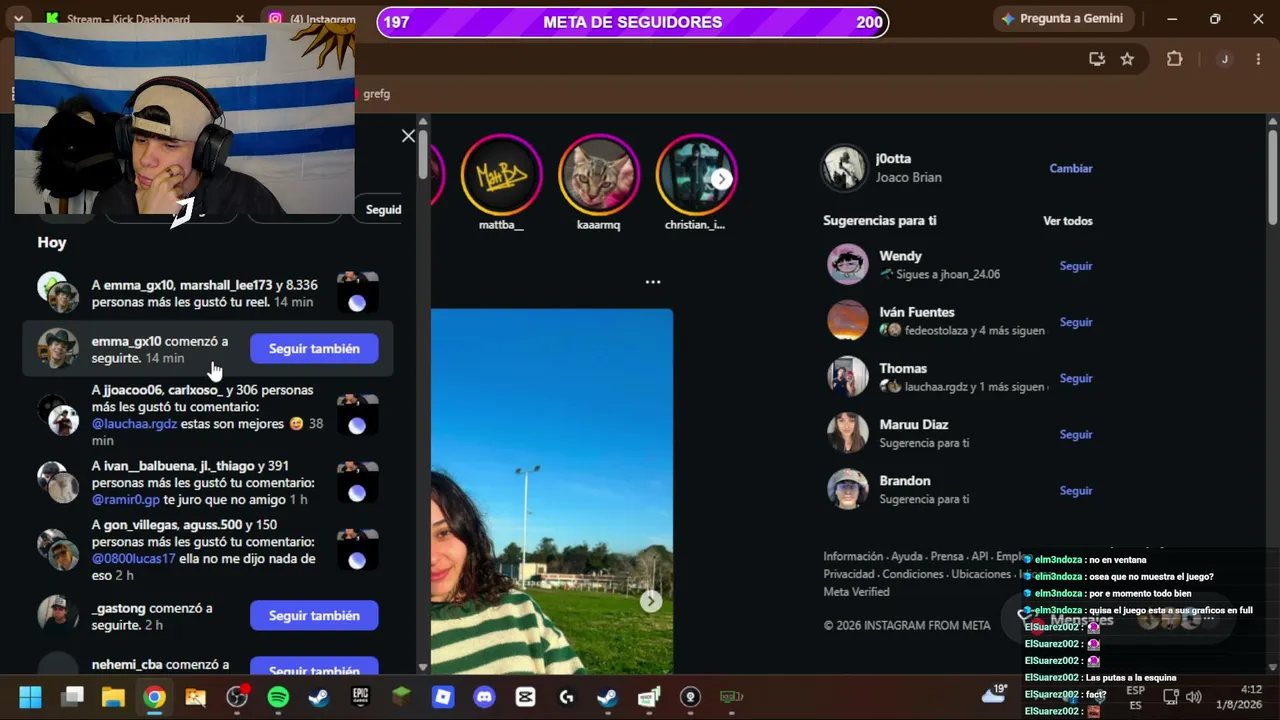Open Discord from taskbar
This screenshot has height=720, width=1280.
pyautogui.click(x=484, y=697)
